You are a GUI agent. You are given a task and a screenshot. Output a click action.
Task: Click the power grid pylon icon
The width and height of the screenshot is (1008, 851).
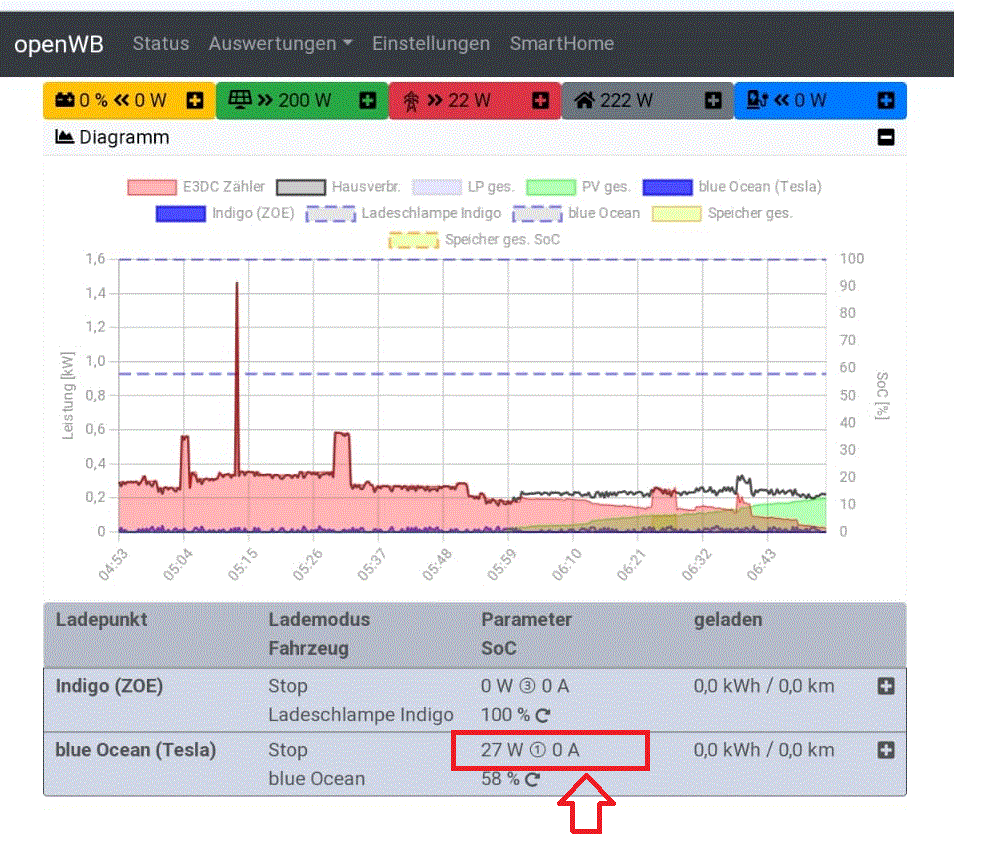click(x=411, y=100)
